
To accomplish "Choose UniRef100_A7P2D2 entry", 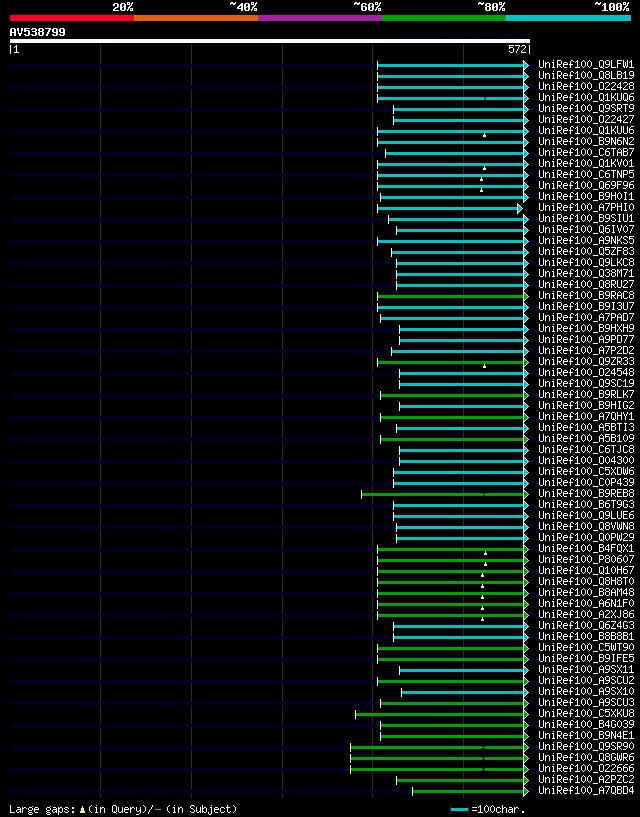I will click(x=586, y=350).
